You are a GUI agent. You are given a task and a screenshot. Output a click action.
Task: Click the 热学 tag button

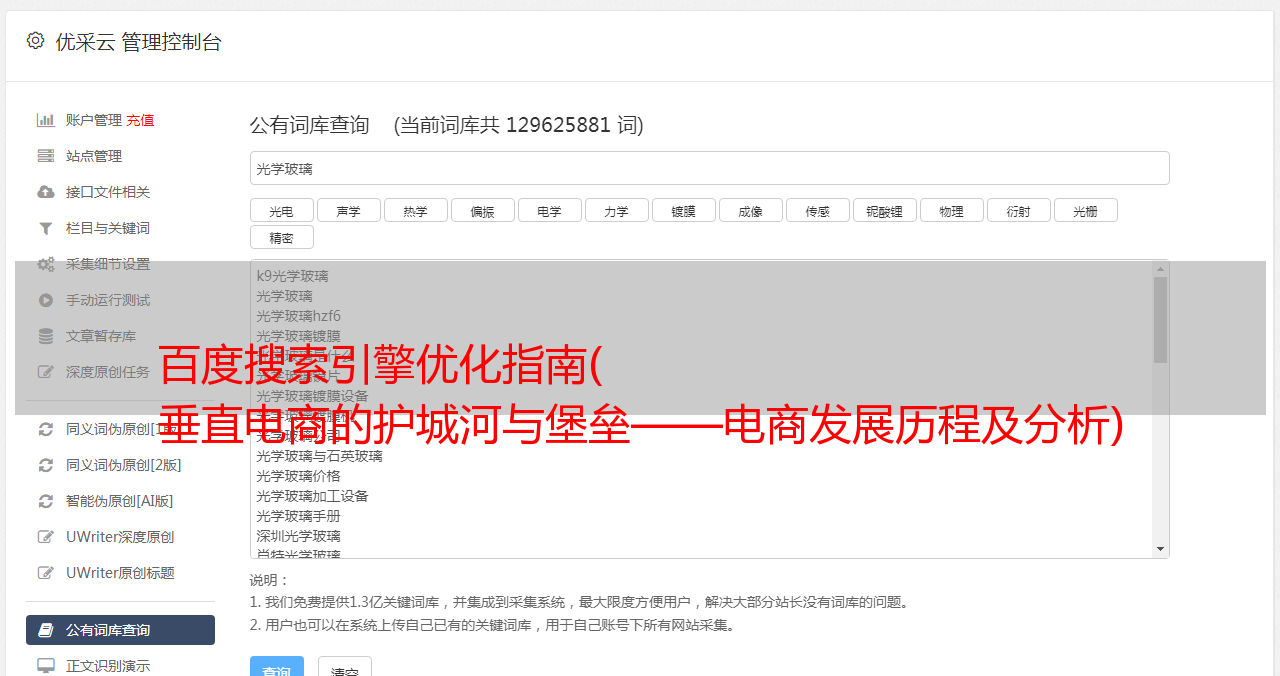click(415, 210)
